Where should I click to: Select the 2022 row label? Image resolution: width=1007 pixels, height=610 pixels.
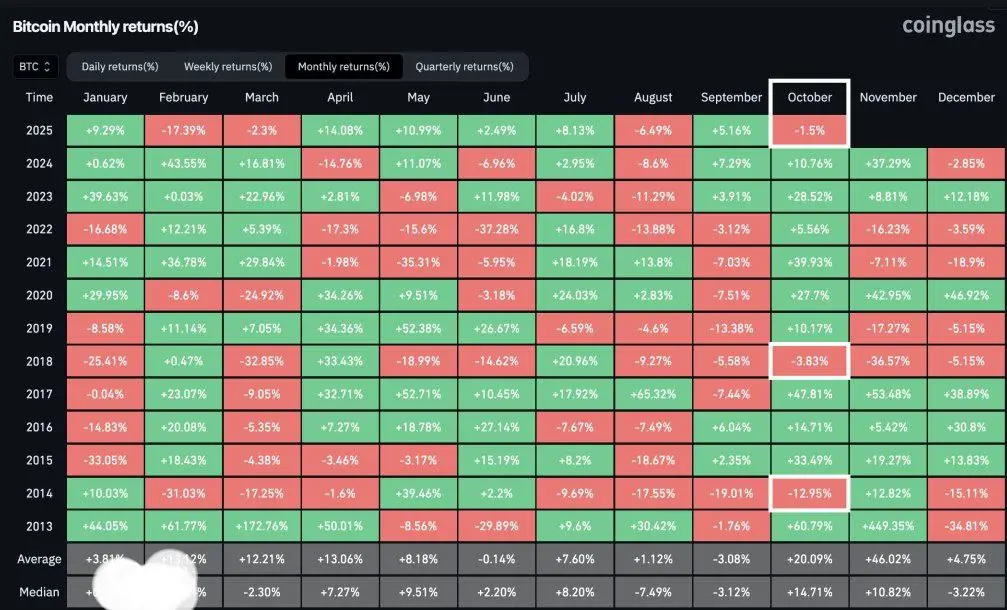pyautogui.click(x=39, y=229)
